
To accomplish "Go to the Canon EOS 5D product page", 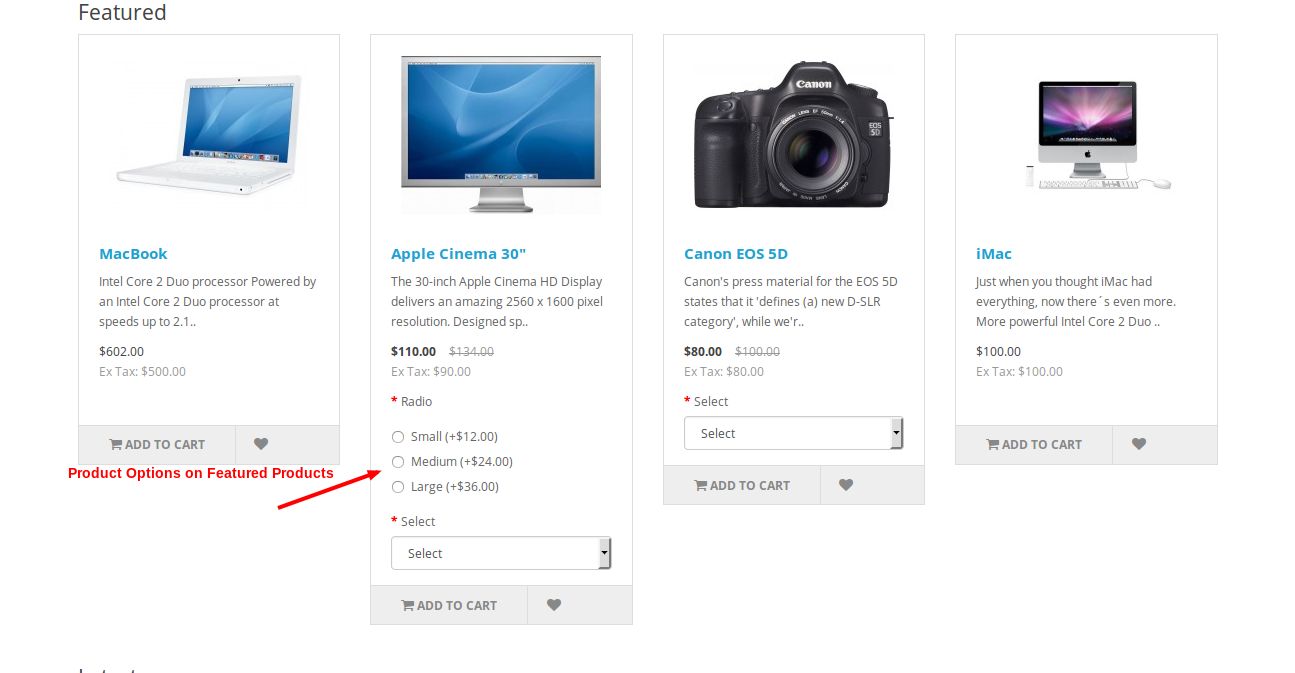I will 736,254.
